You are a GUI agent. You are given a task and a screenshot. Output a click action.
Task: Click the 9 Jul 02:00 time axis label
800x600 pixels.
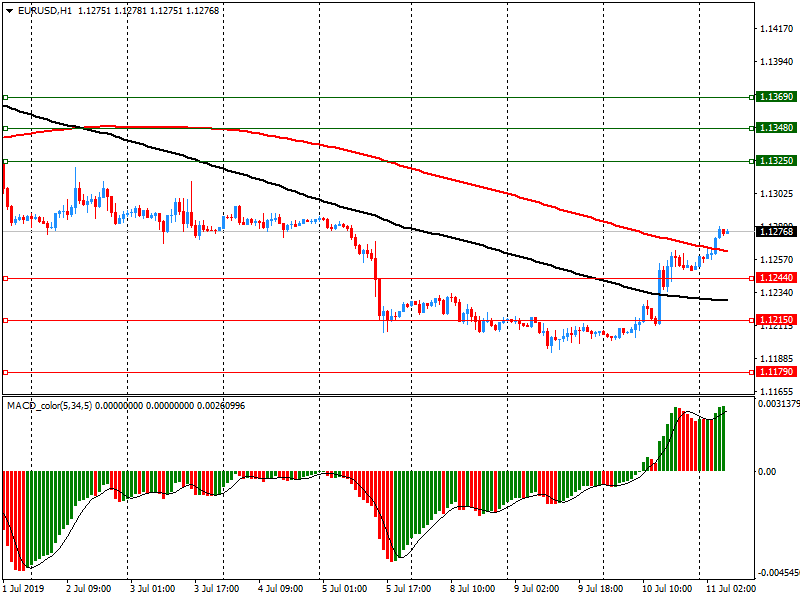click(537, 588)
